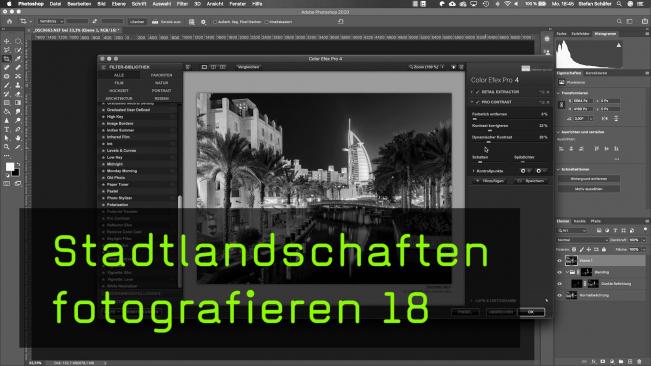651x366 pixels.
Task: Select the Move tool
Action: (7, 41)
